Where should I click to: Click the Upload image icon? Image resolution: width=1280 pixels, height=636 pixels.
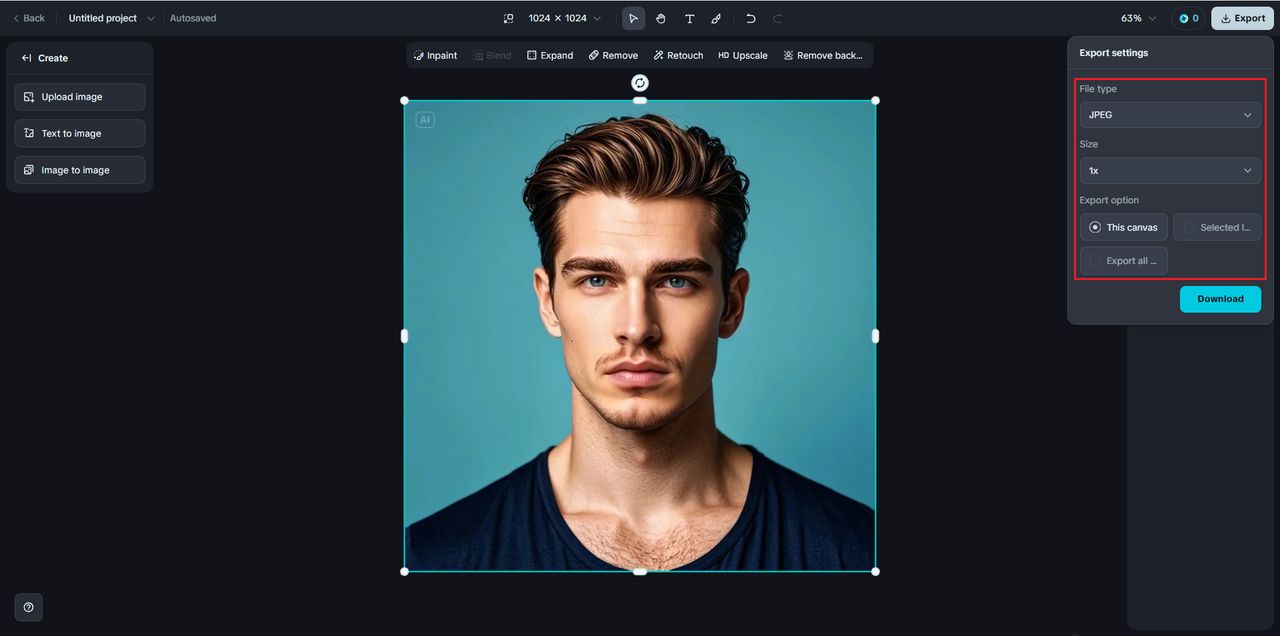tap(29, 97)
